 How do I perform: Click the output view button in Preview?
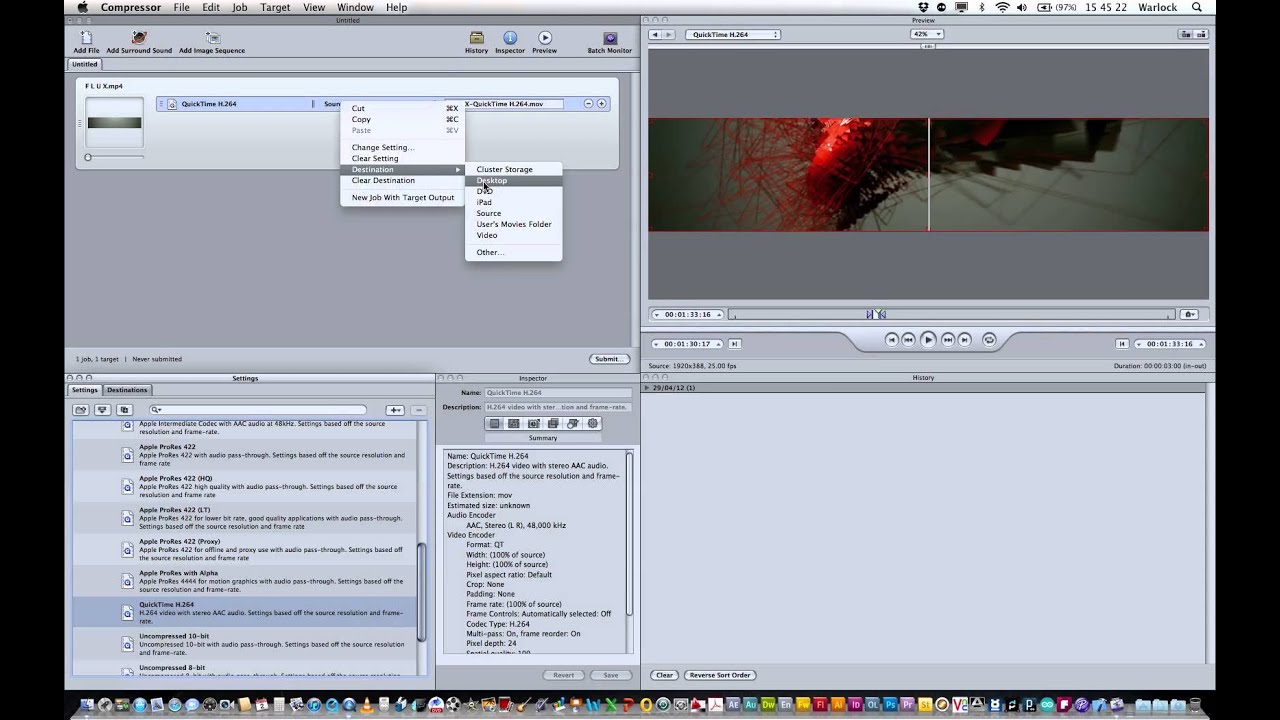click(x=1201, y=34)
